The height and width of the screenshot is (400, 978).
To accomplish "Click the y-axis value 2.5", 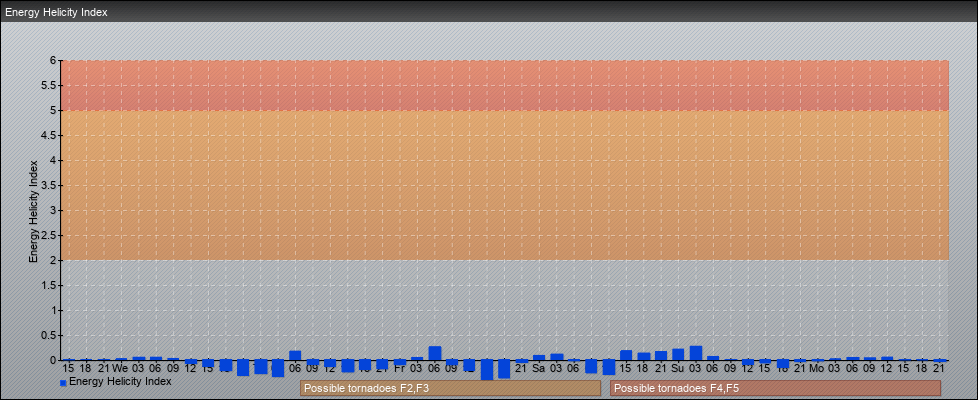I will [49, 235].
